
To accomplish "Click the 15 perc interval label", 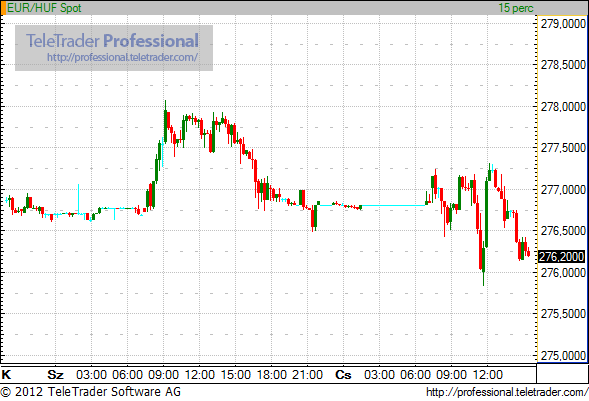I will pos(516,8).
